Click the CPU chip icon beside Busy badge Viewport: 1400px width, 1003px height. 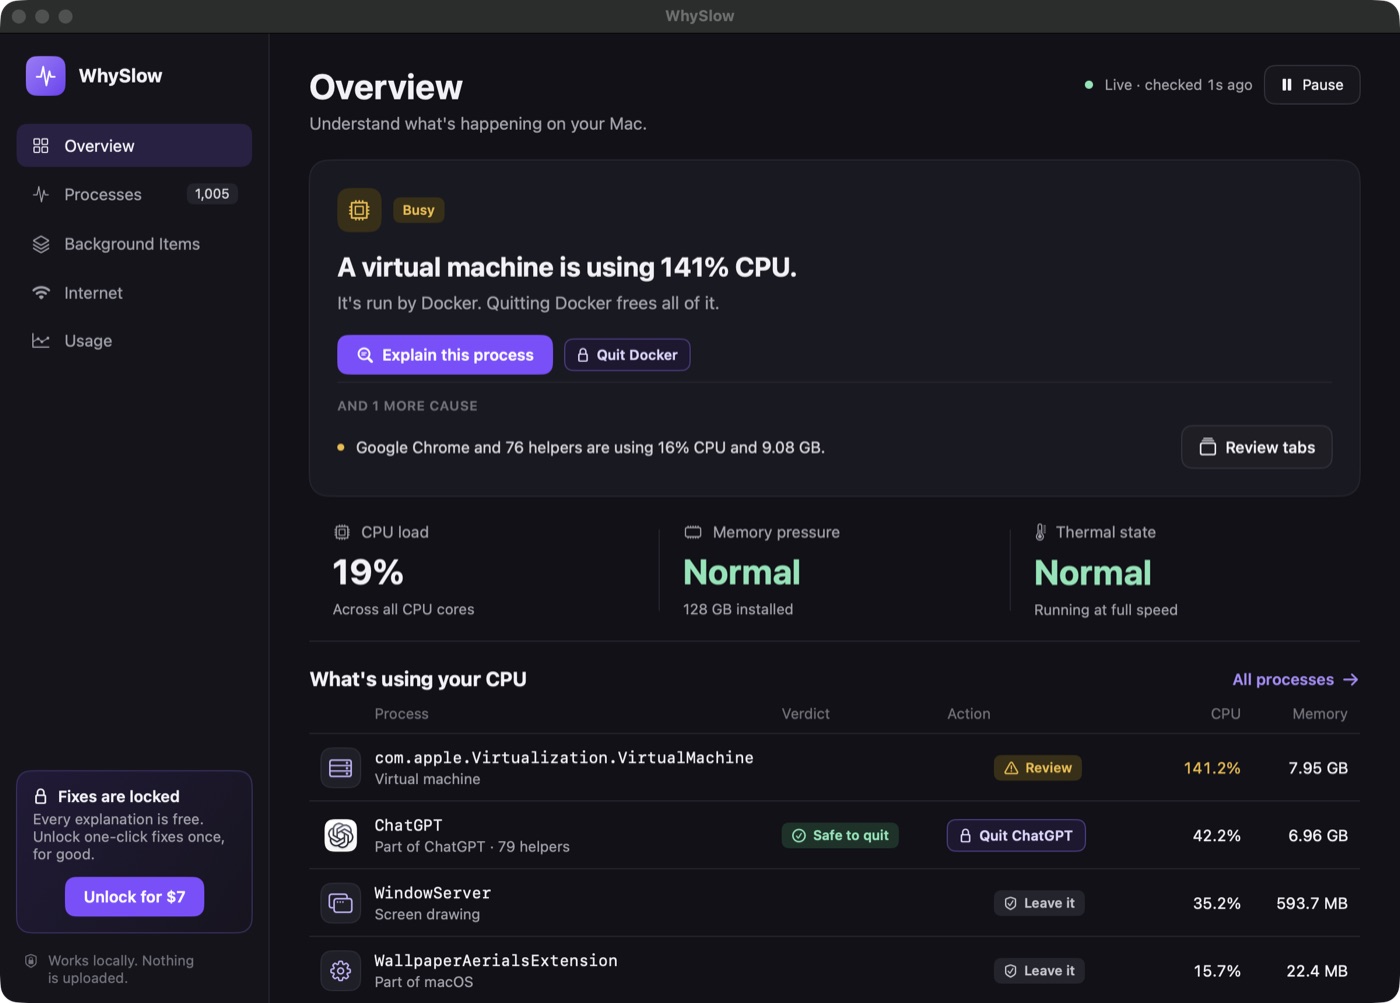coord(359,210)
